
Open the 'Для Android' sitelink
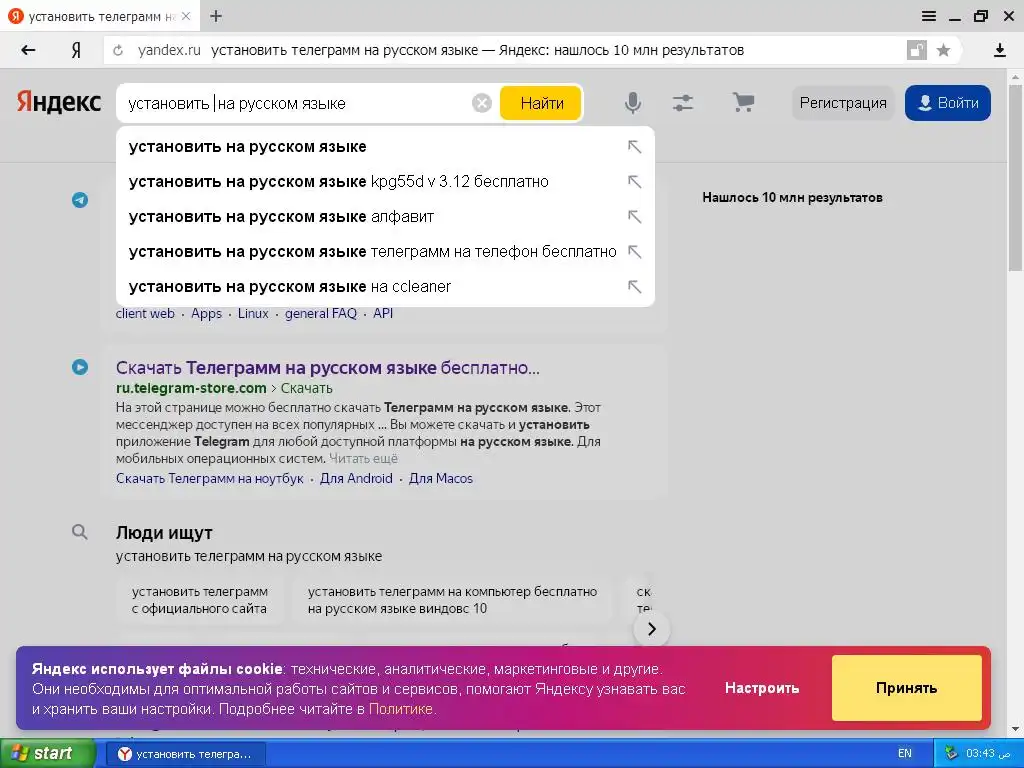pyautogui.click(x=356, y=479)
